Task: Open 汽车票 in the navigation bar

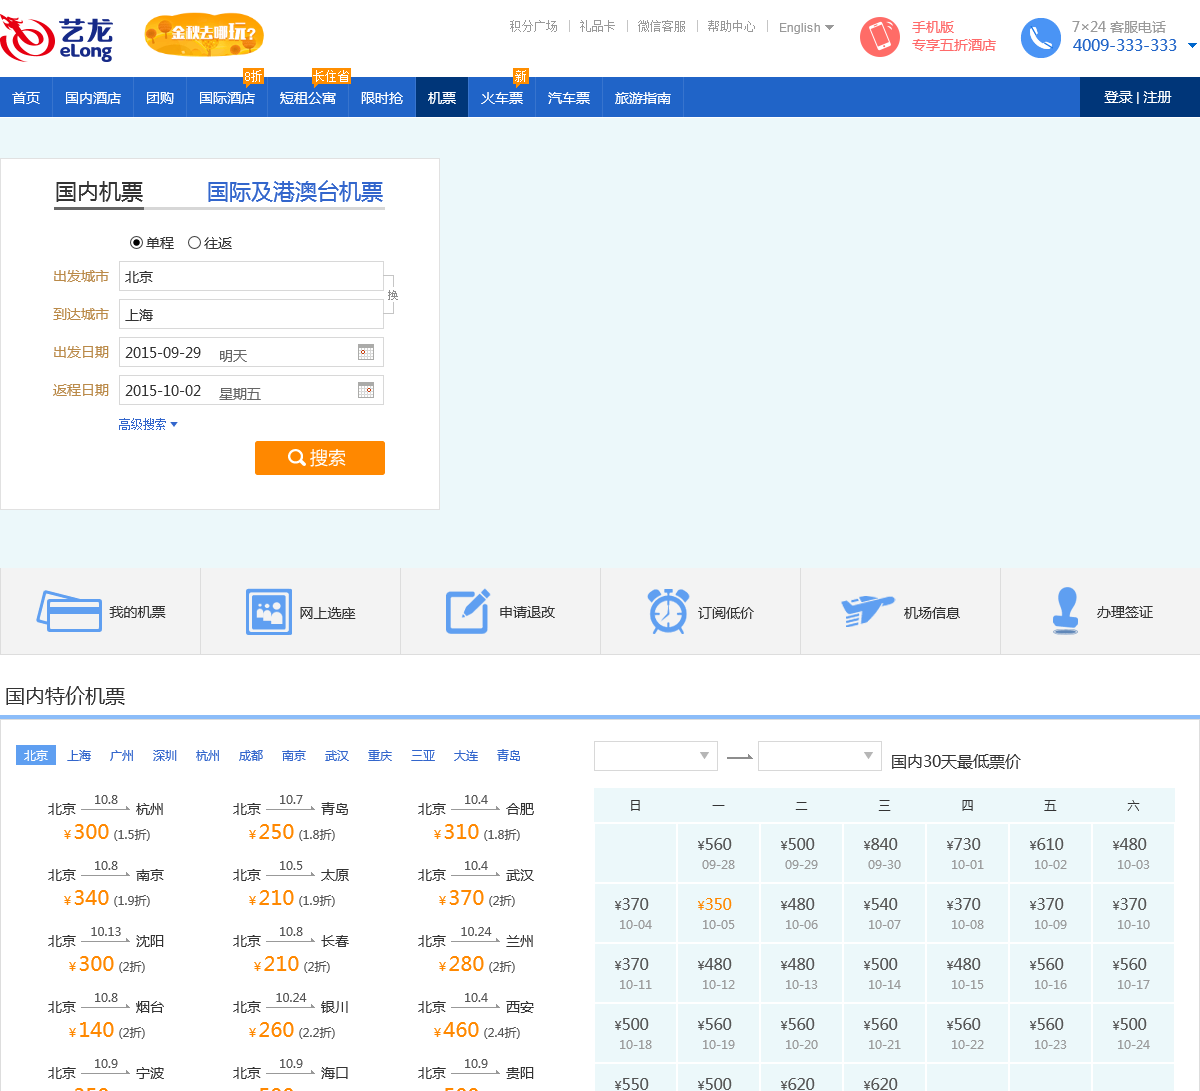Action: click(x=569, y=98)
